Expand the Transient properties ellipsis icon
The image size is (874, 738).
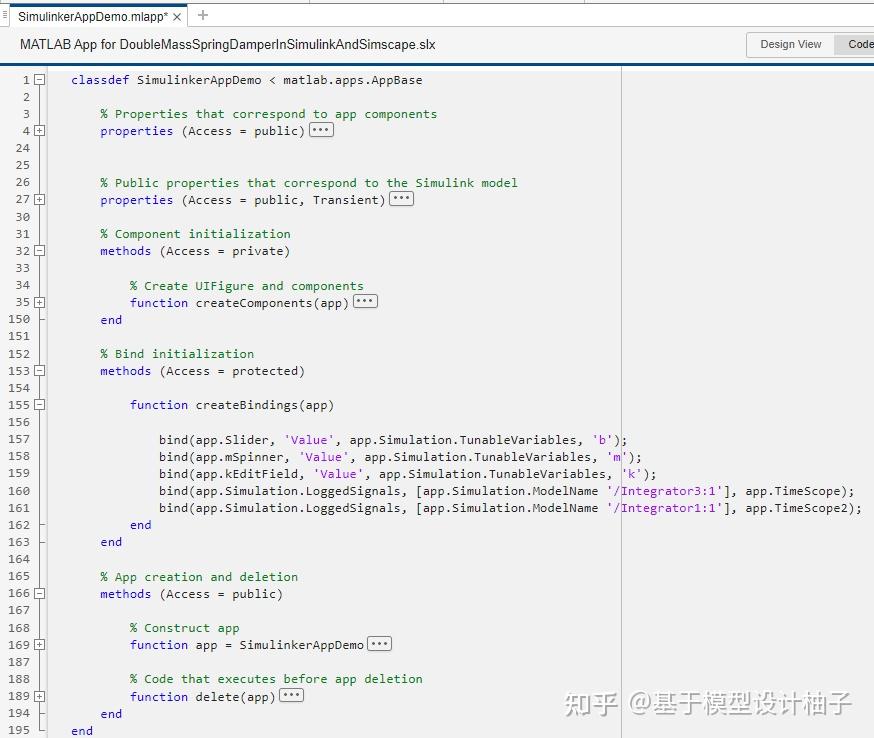point(401,198)
